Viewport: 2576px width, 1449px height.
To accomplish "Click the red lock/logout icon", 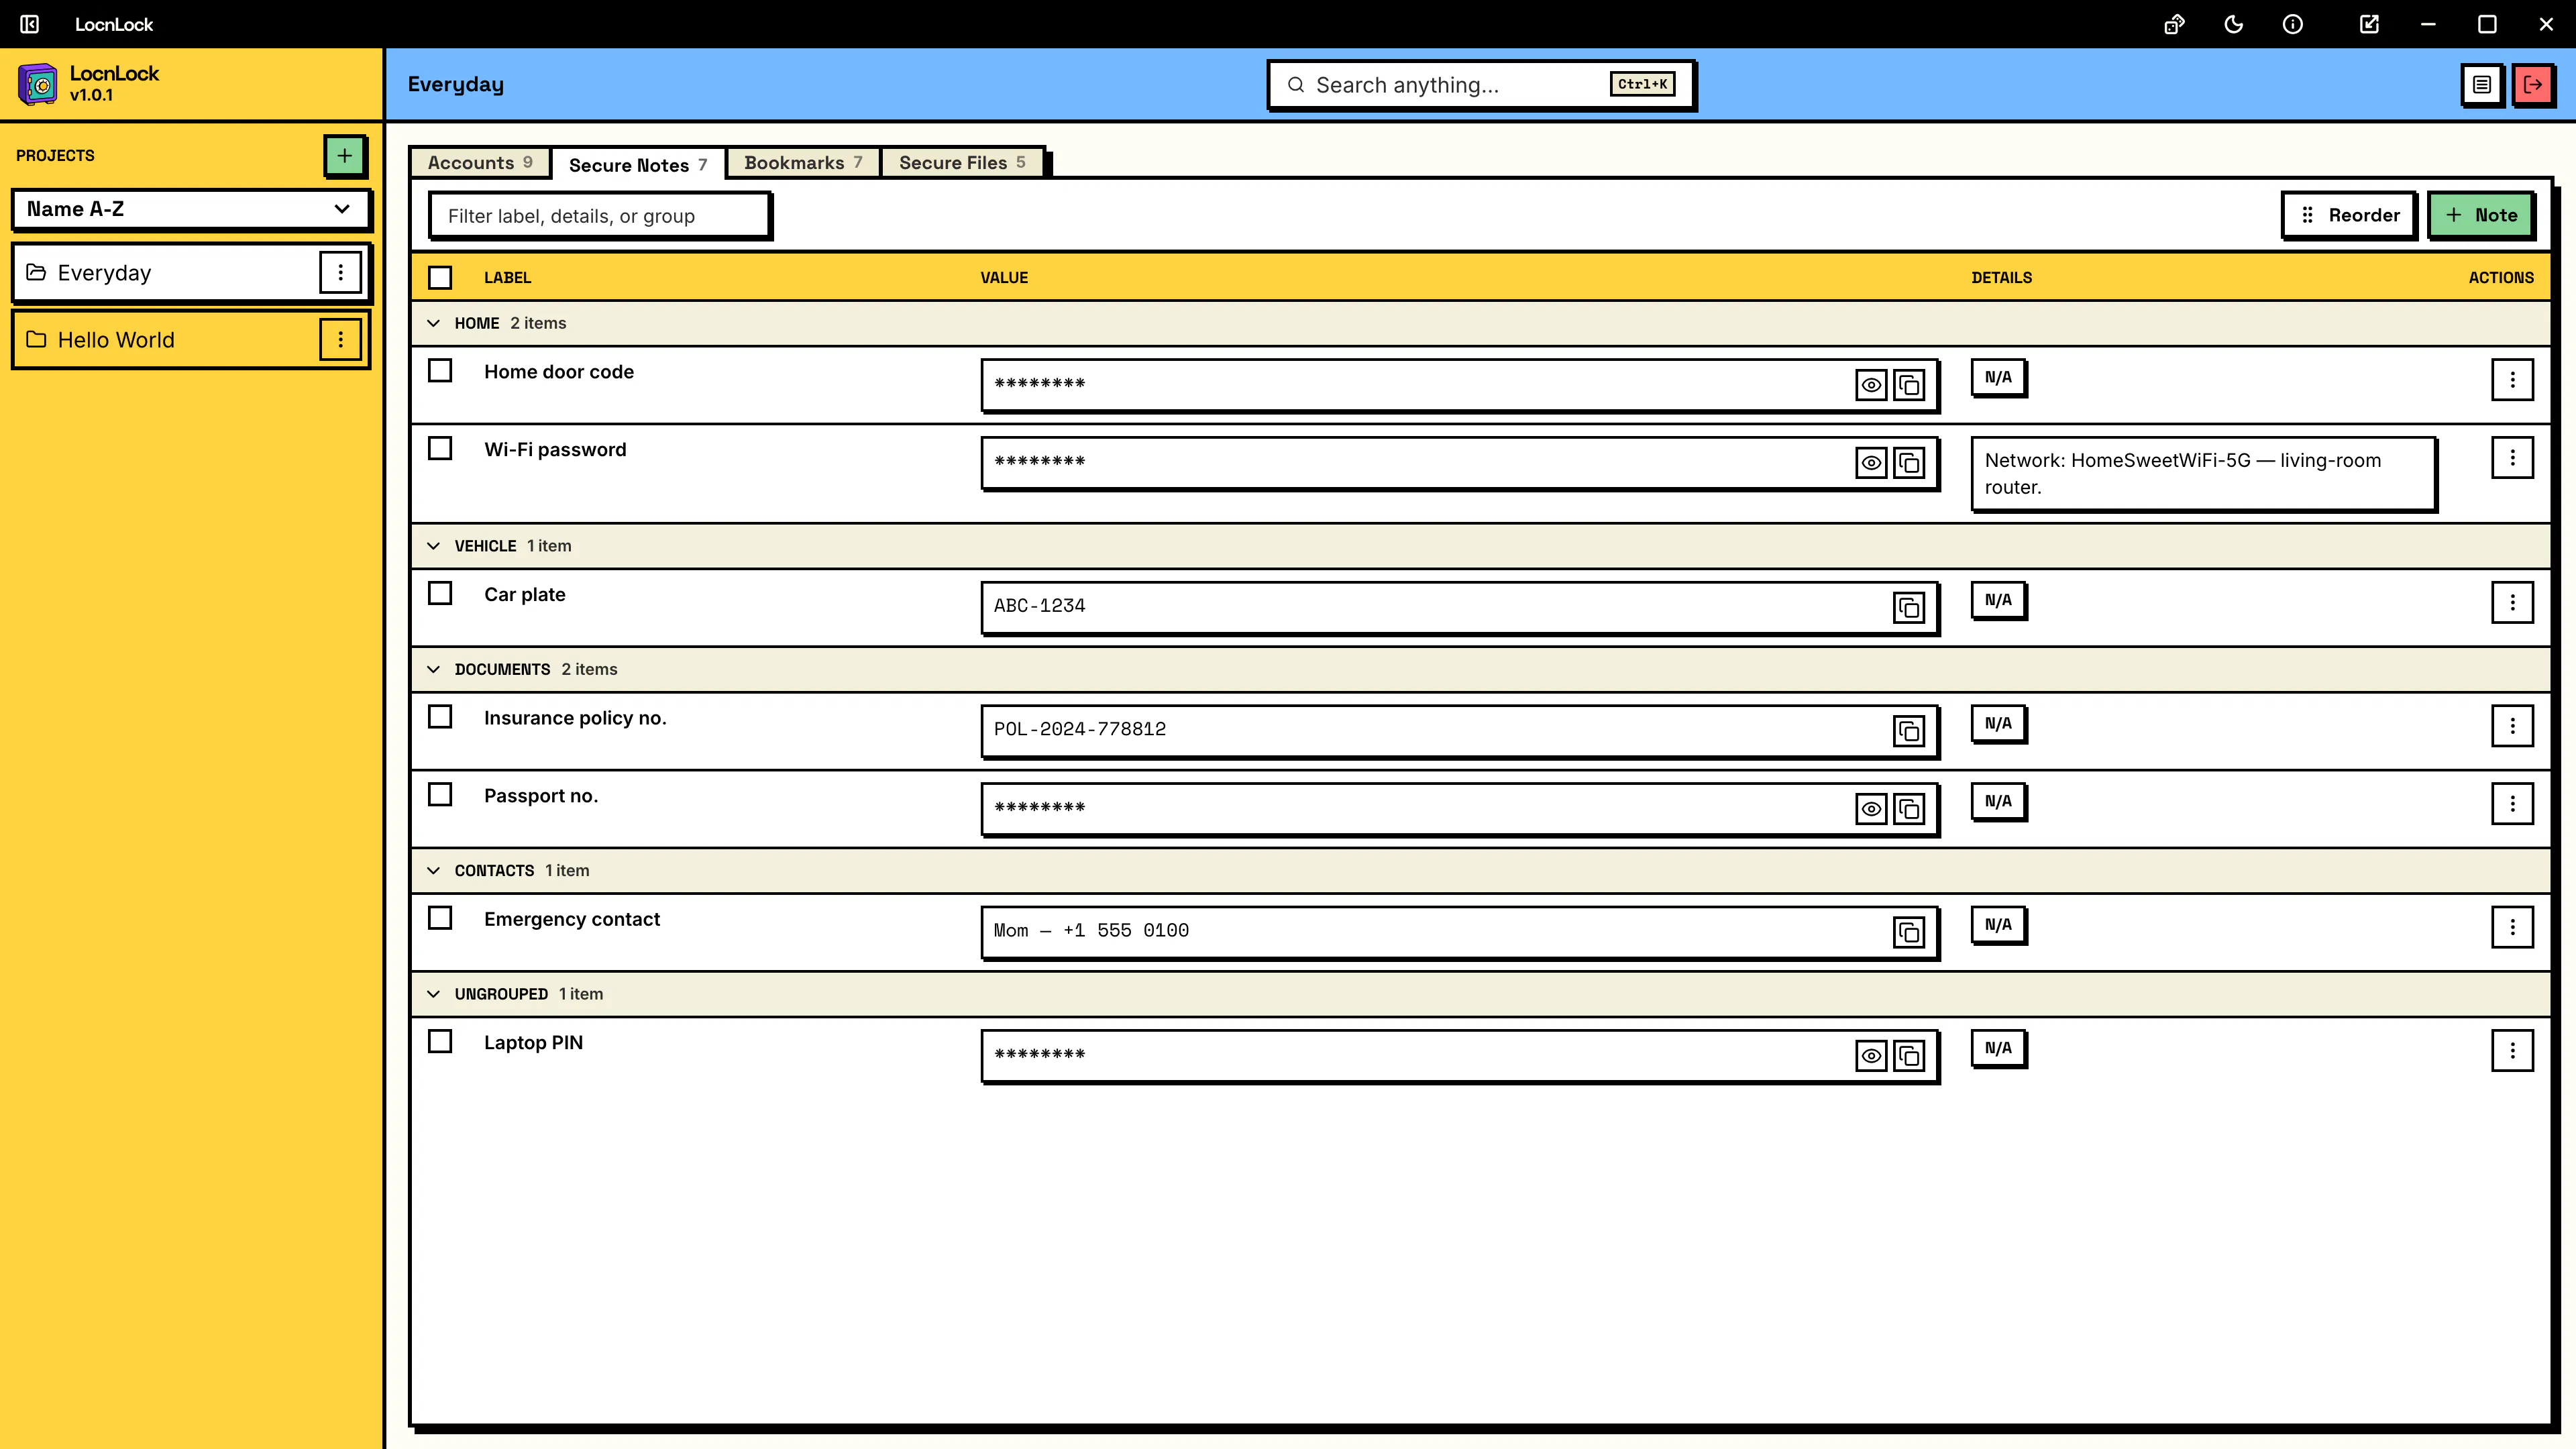I will [2533, 85].
